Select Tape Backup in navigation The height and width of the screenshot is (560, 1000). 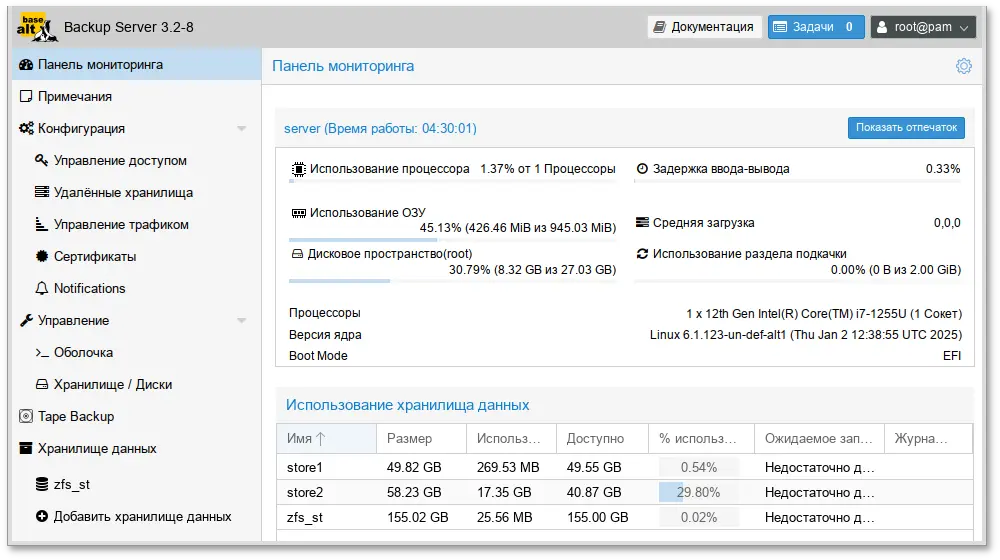point(76,417)
